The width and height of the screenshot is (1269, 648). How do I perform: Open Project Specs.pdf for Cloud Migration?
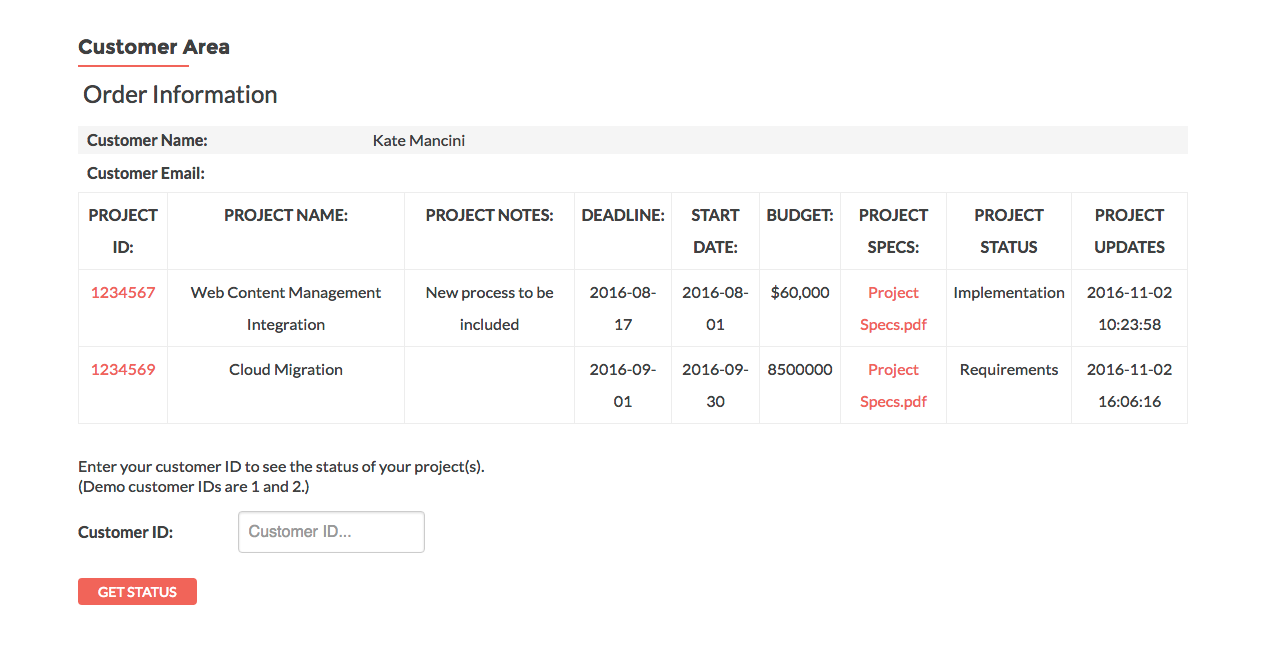pos(893,385)
